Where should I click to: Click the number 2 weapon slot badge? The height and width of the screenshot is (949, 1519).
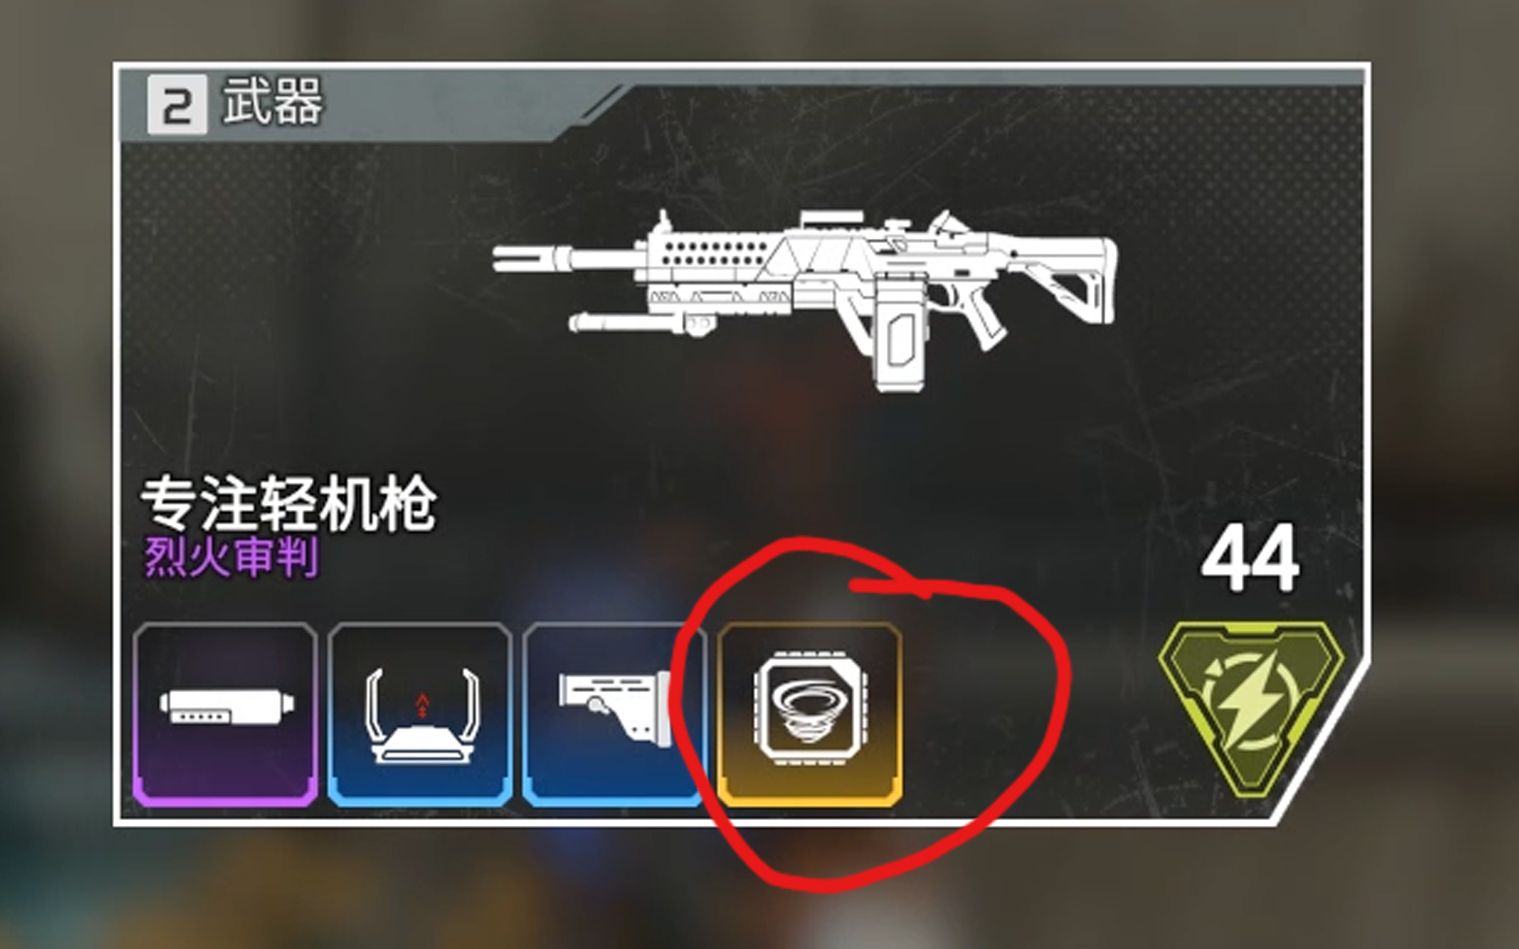pos(176,104)
